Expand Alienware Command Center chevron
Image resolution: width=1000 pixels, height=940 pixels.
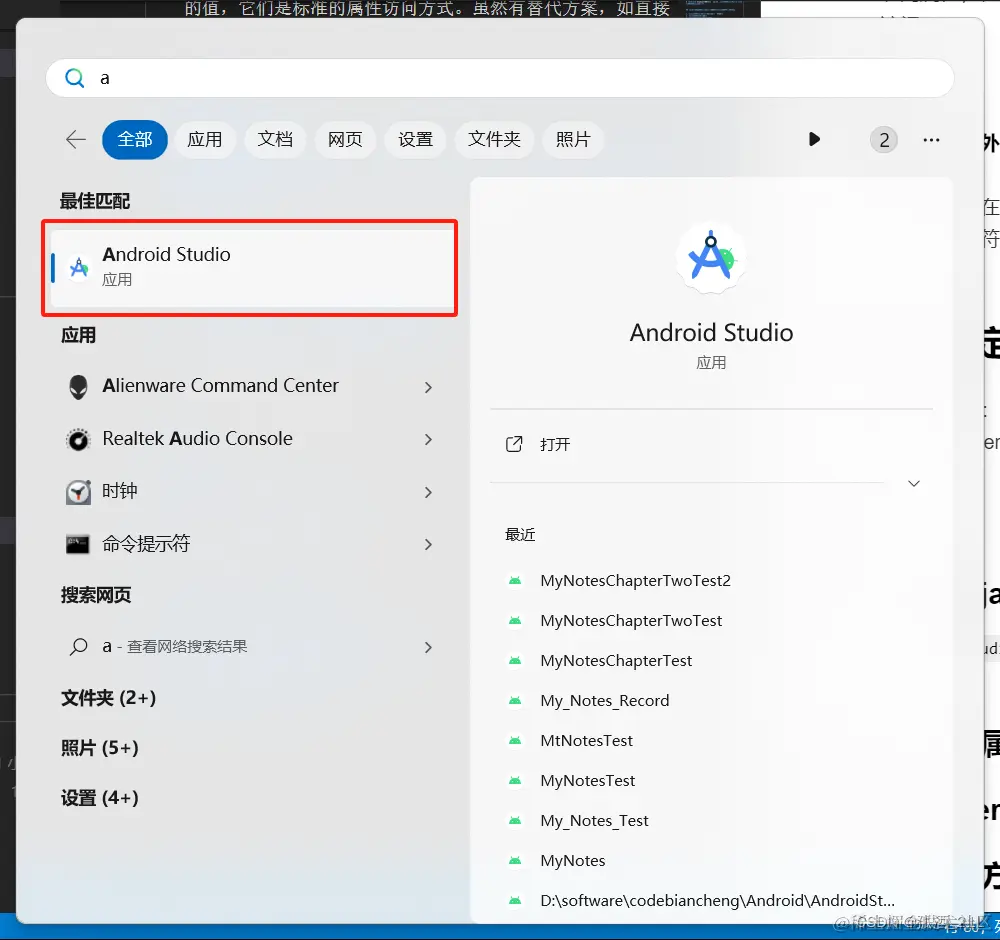[429, 387]
